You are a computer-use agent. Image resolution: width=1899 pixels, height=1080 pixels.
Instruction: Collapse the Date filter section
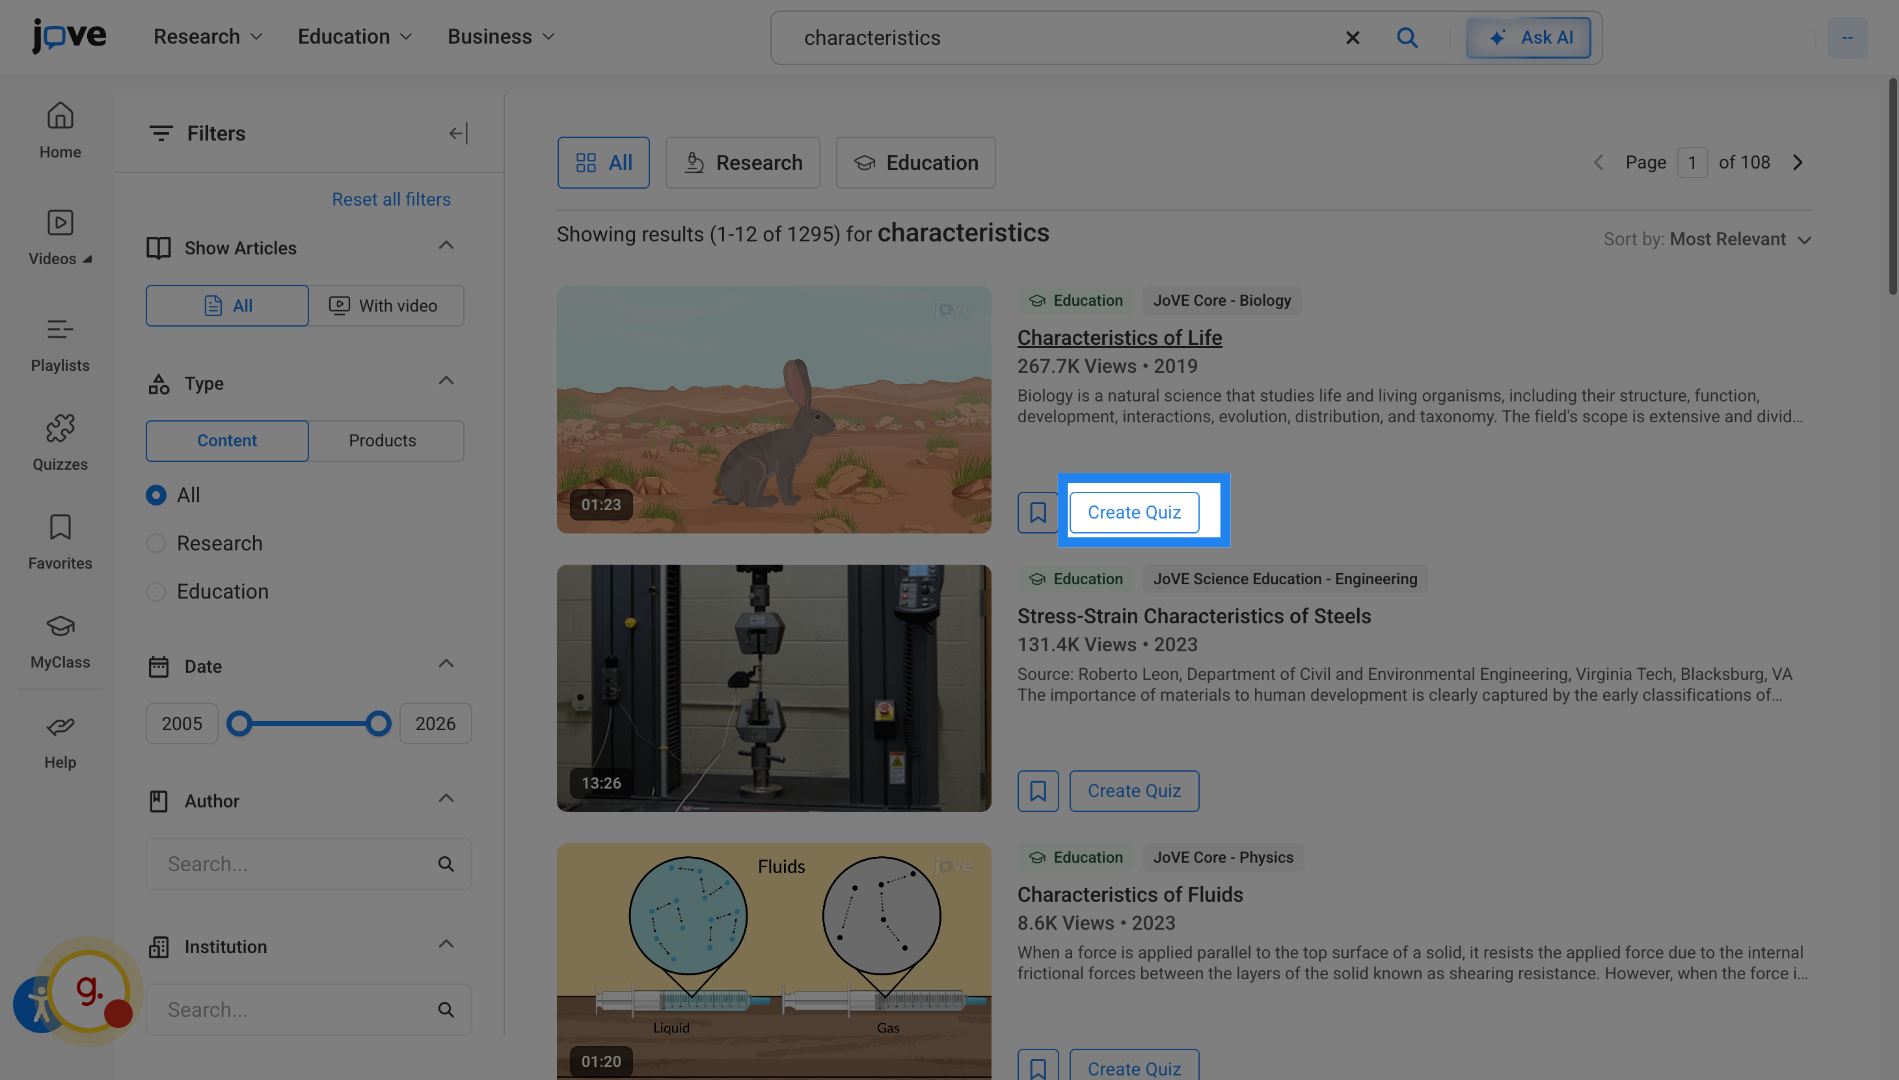point(445,662)
